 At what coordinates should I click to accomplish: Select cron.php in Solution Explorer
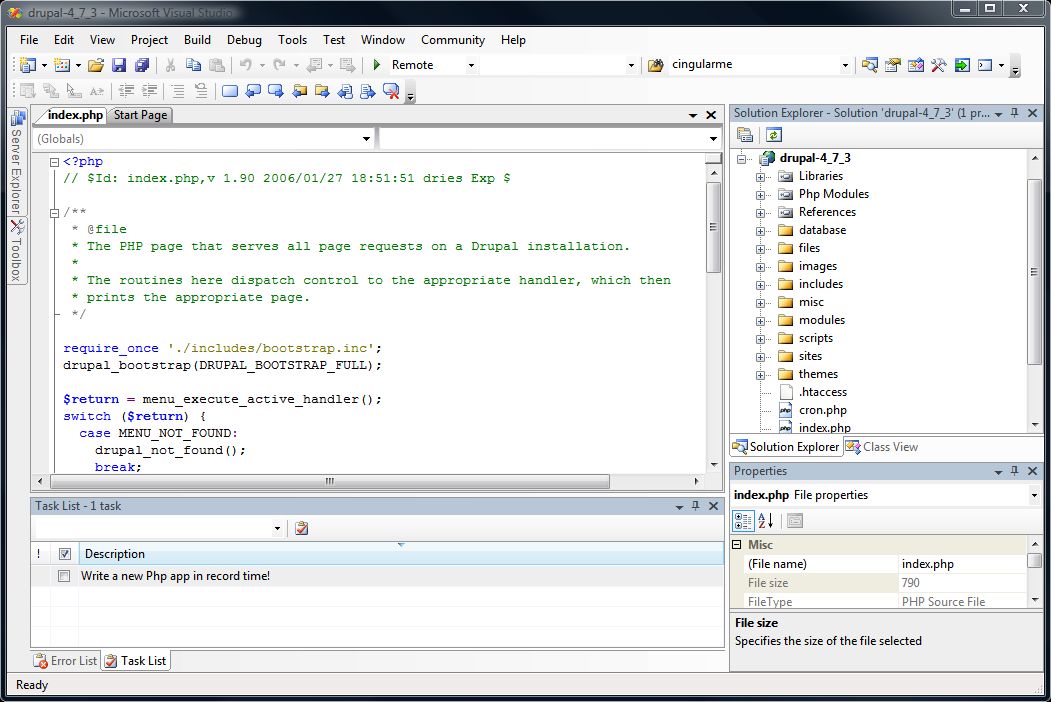coord(822,410)
